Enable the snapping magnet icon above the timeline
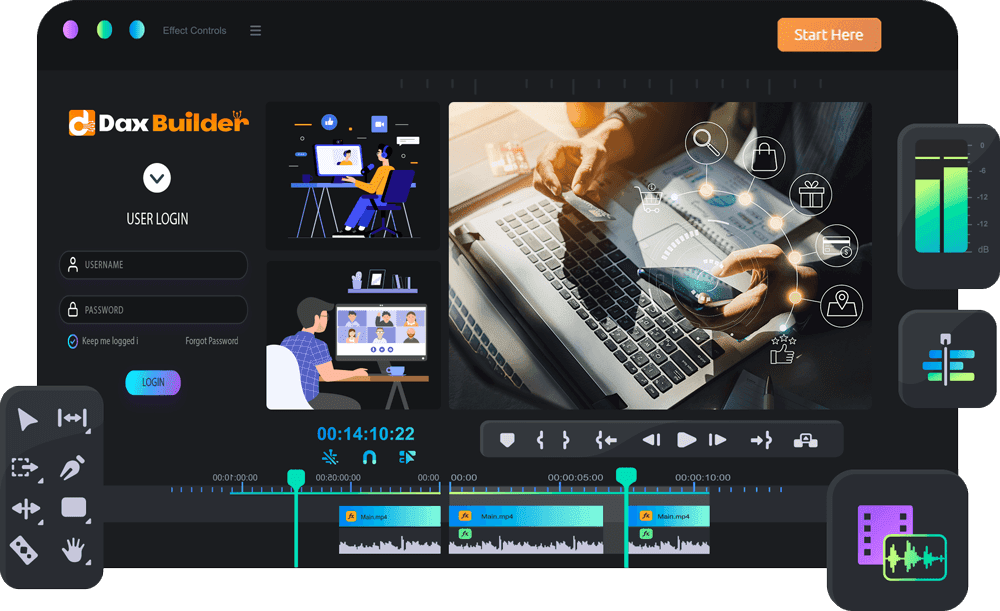The height and width of the screenshot is (611, 1000). [x=369, y=457]
